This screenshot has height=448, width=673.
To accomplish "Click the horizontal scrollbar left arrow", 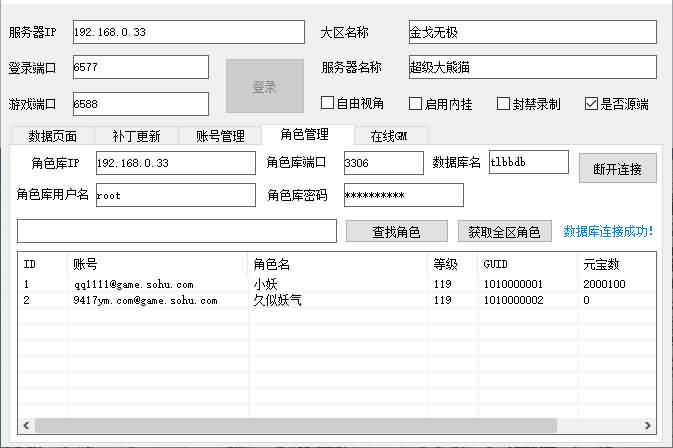I will (26, 426).
